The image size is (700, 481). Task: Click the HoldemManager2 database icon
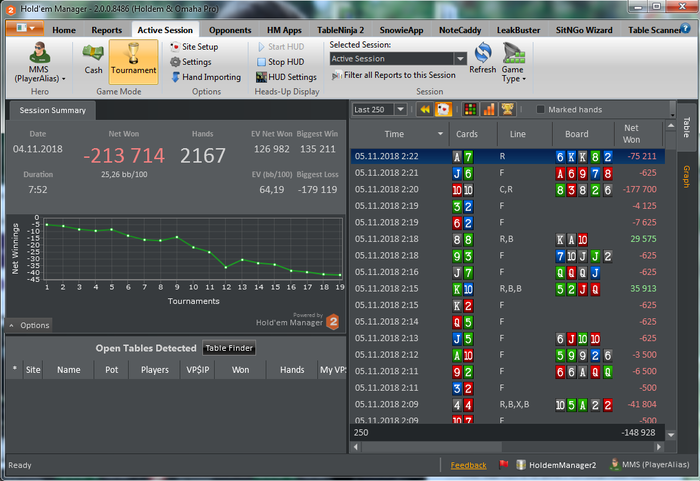521,464
